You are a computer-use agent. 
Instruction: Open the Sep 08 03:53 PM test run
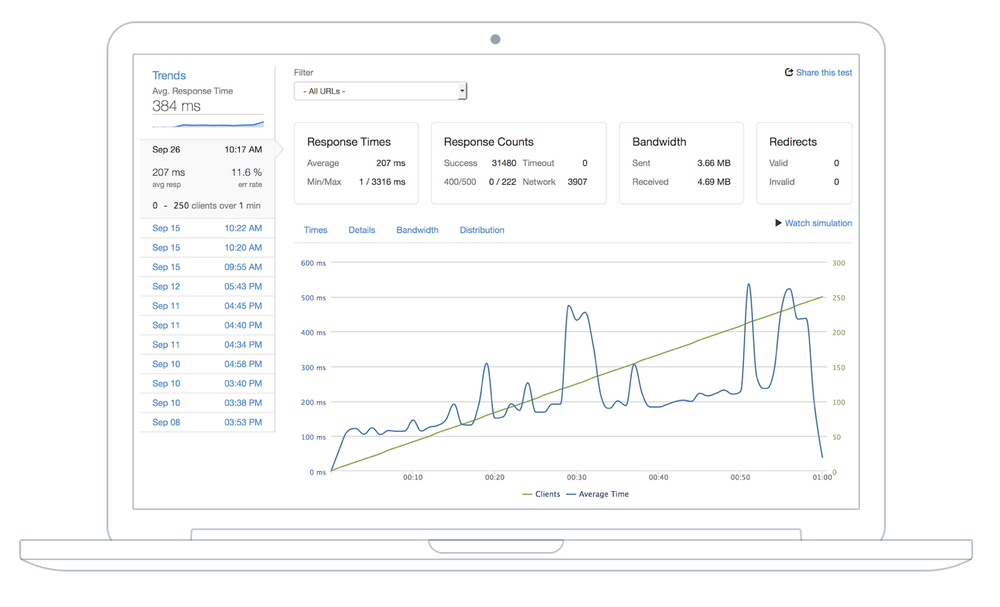pyautogui.click(x=207, y=421)
